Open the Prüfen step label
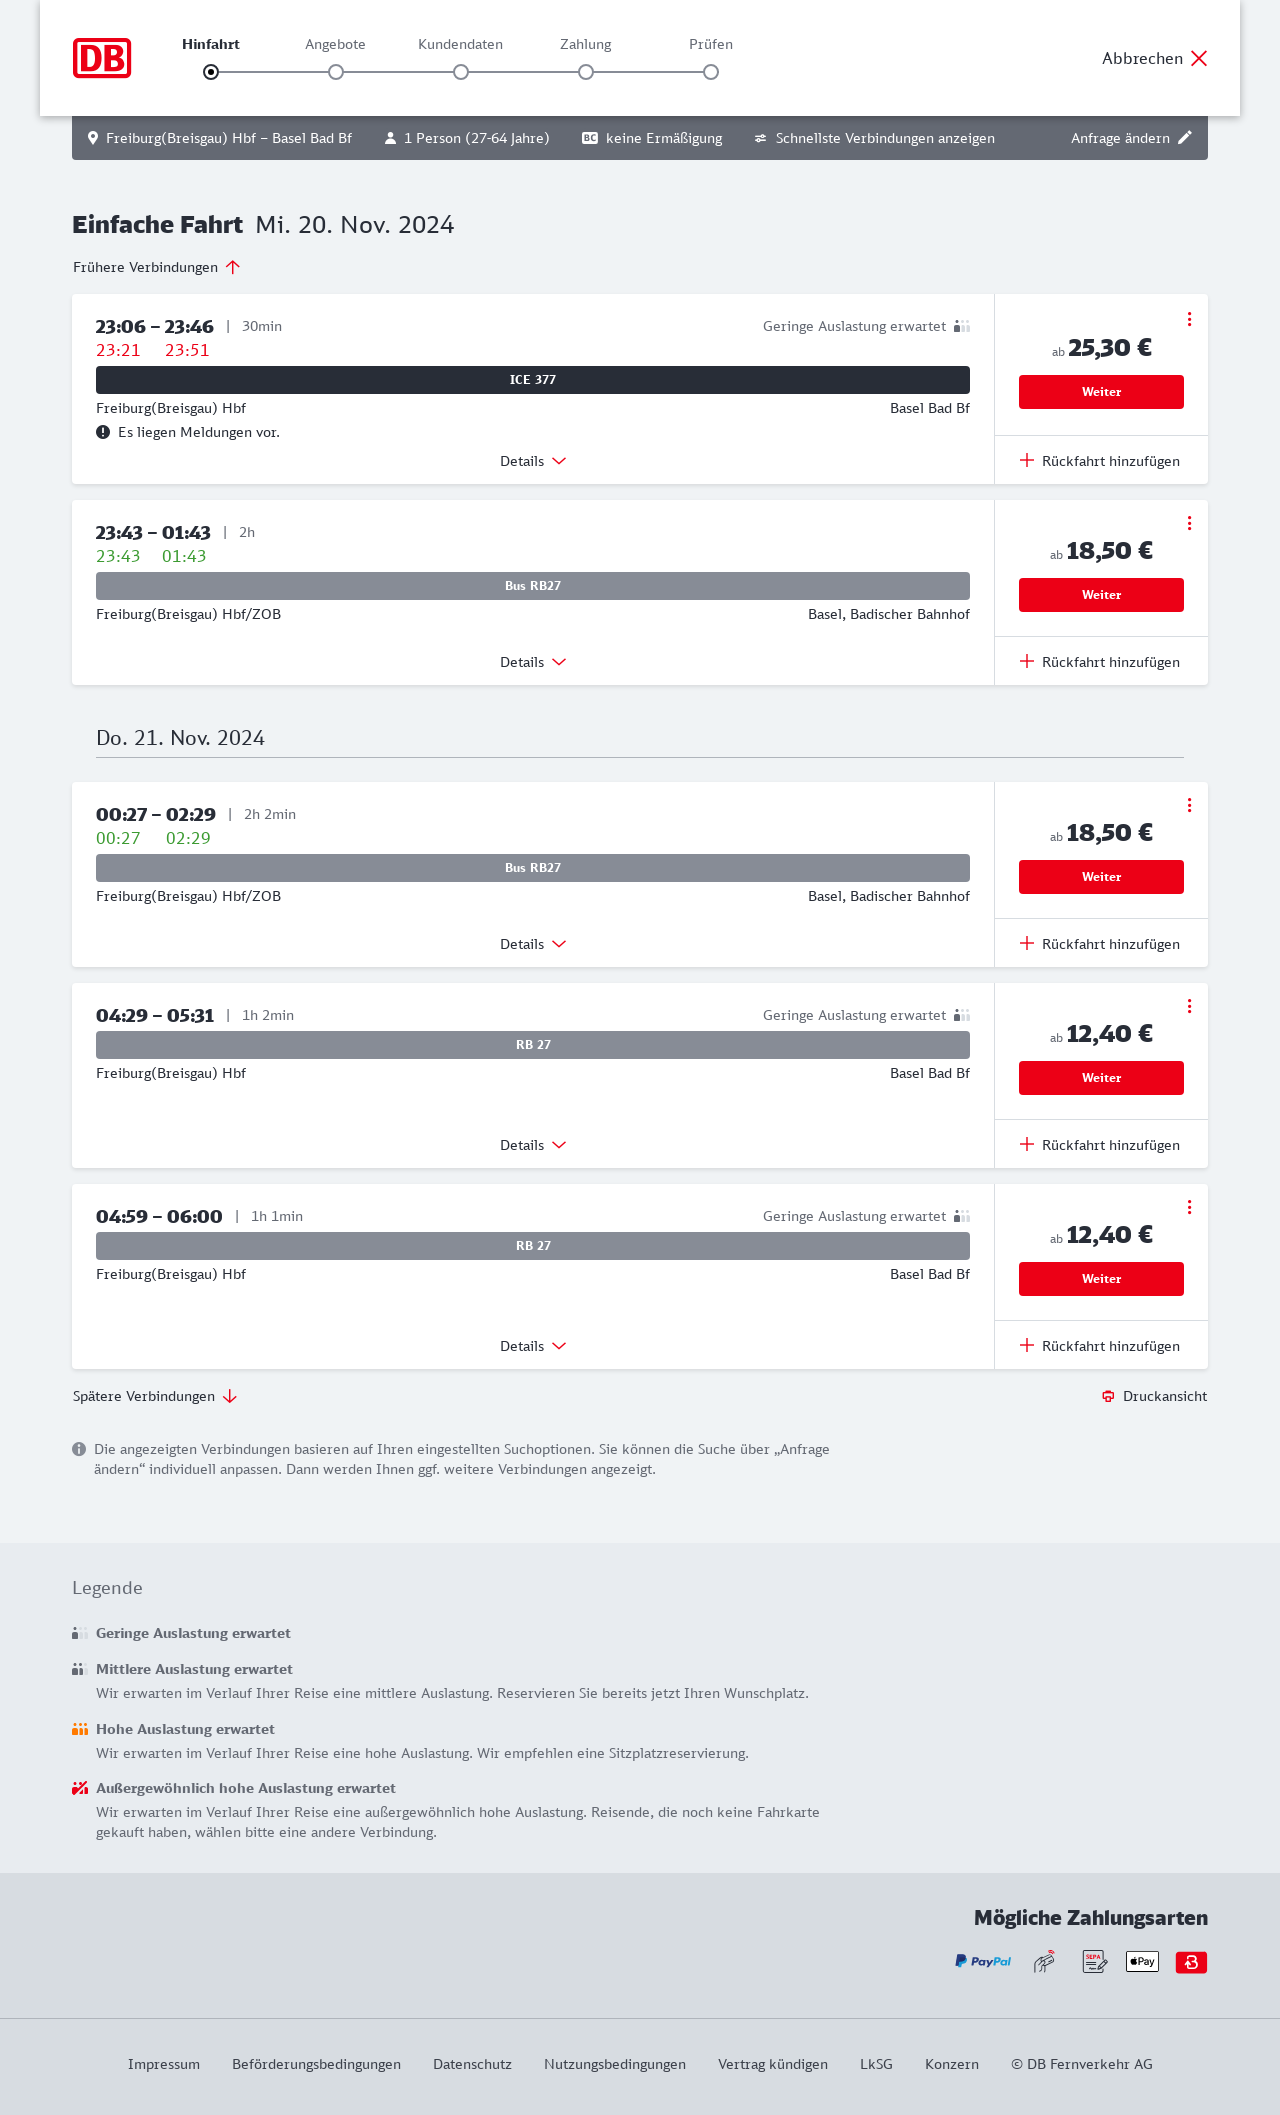This screenshot has width=1280, height=2115. (711, 44)
